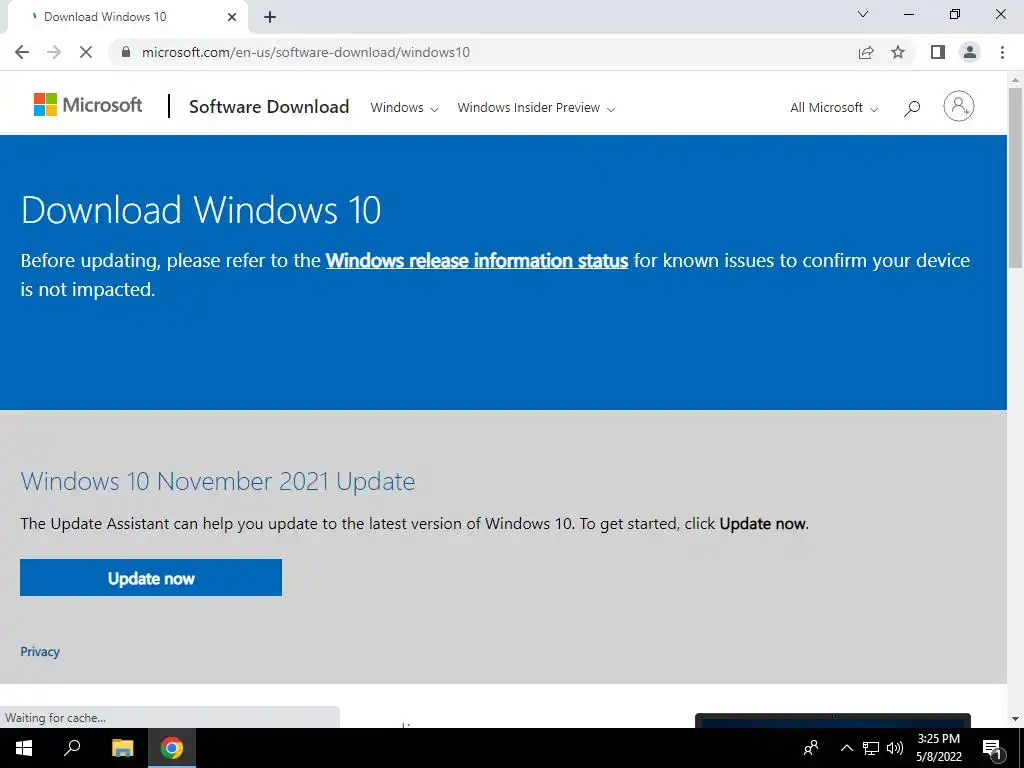Open Windows release information status link
1024x768 pixels.
477,261
